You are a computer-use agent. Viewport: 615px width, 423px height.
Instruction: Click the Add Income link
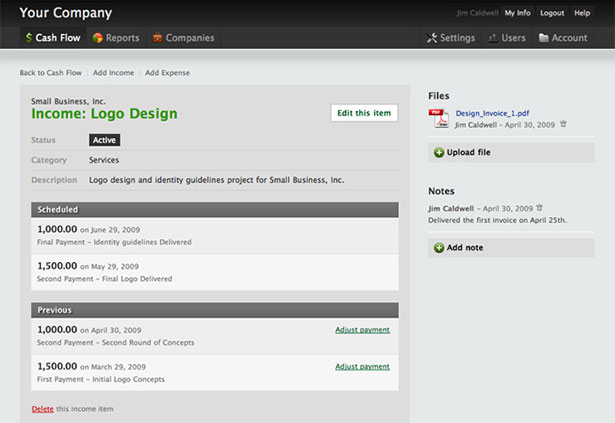coord(113,73)
